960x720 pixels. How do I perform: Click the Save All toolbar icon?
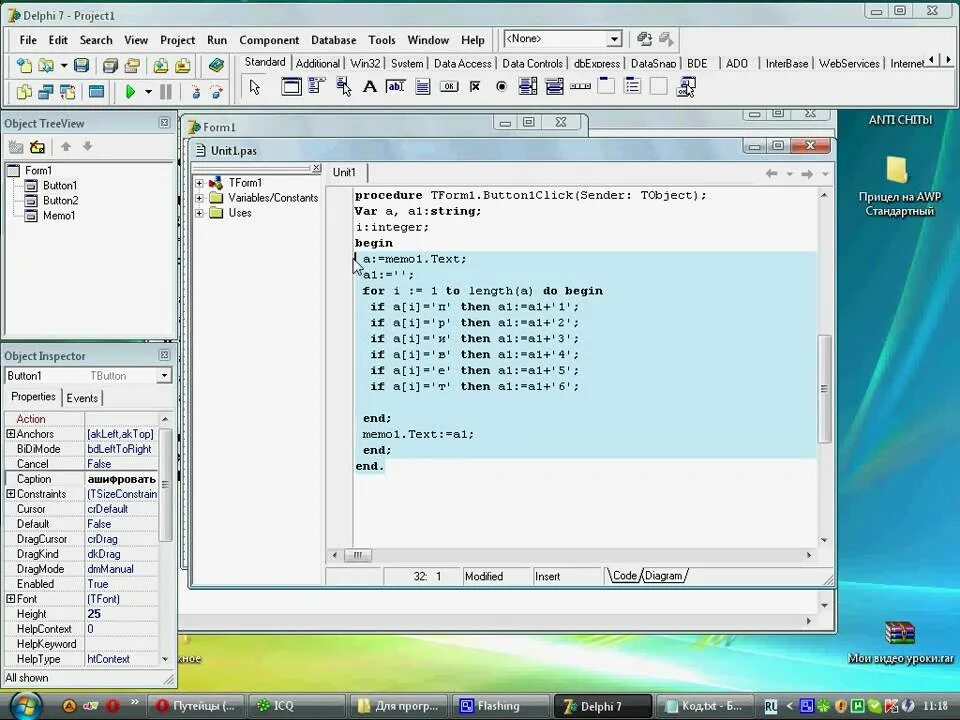pos(110,66)
